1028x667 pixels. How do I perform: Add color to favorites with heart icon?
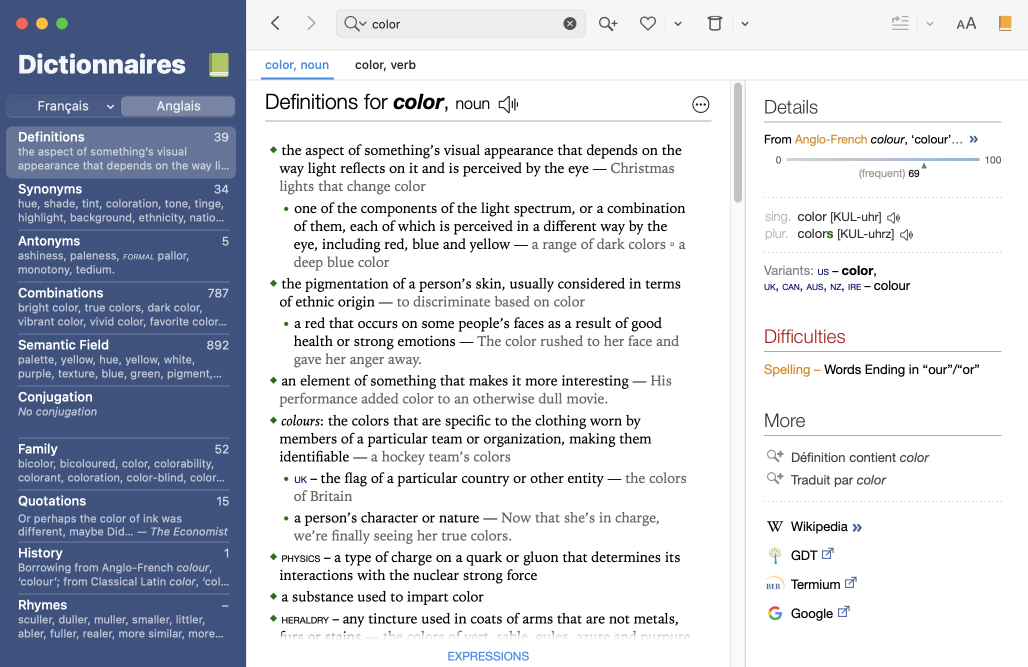tap(648, 24)
